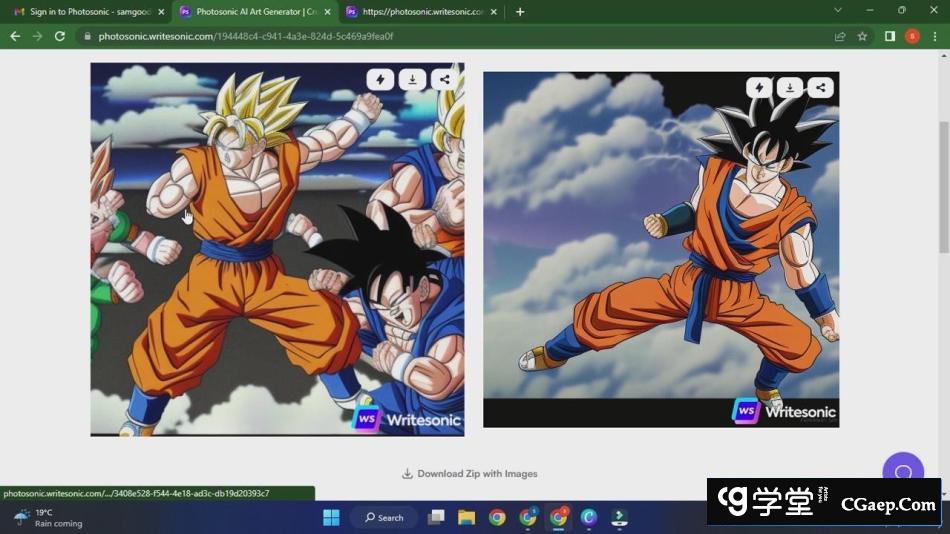
Task: Click the lightning bolt icon on left image
Action: coord(380,80)
